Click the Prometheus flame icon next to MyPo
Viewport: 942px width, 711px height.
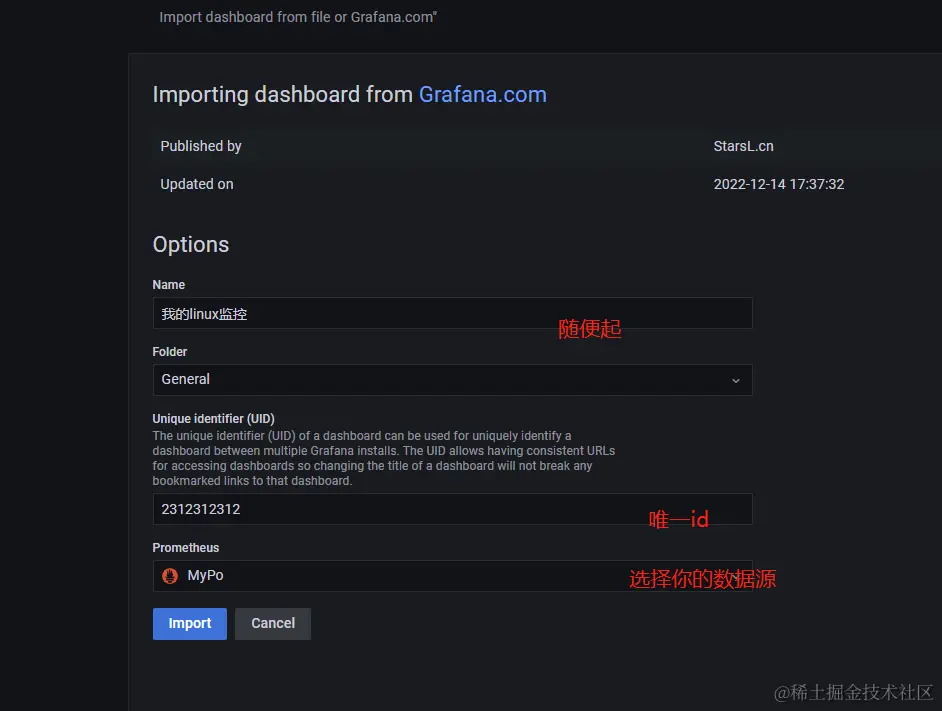point(170,576)
